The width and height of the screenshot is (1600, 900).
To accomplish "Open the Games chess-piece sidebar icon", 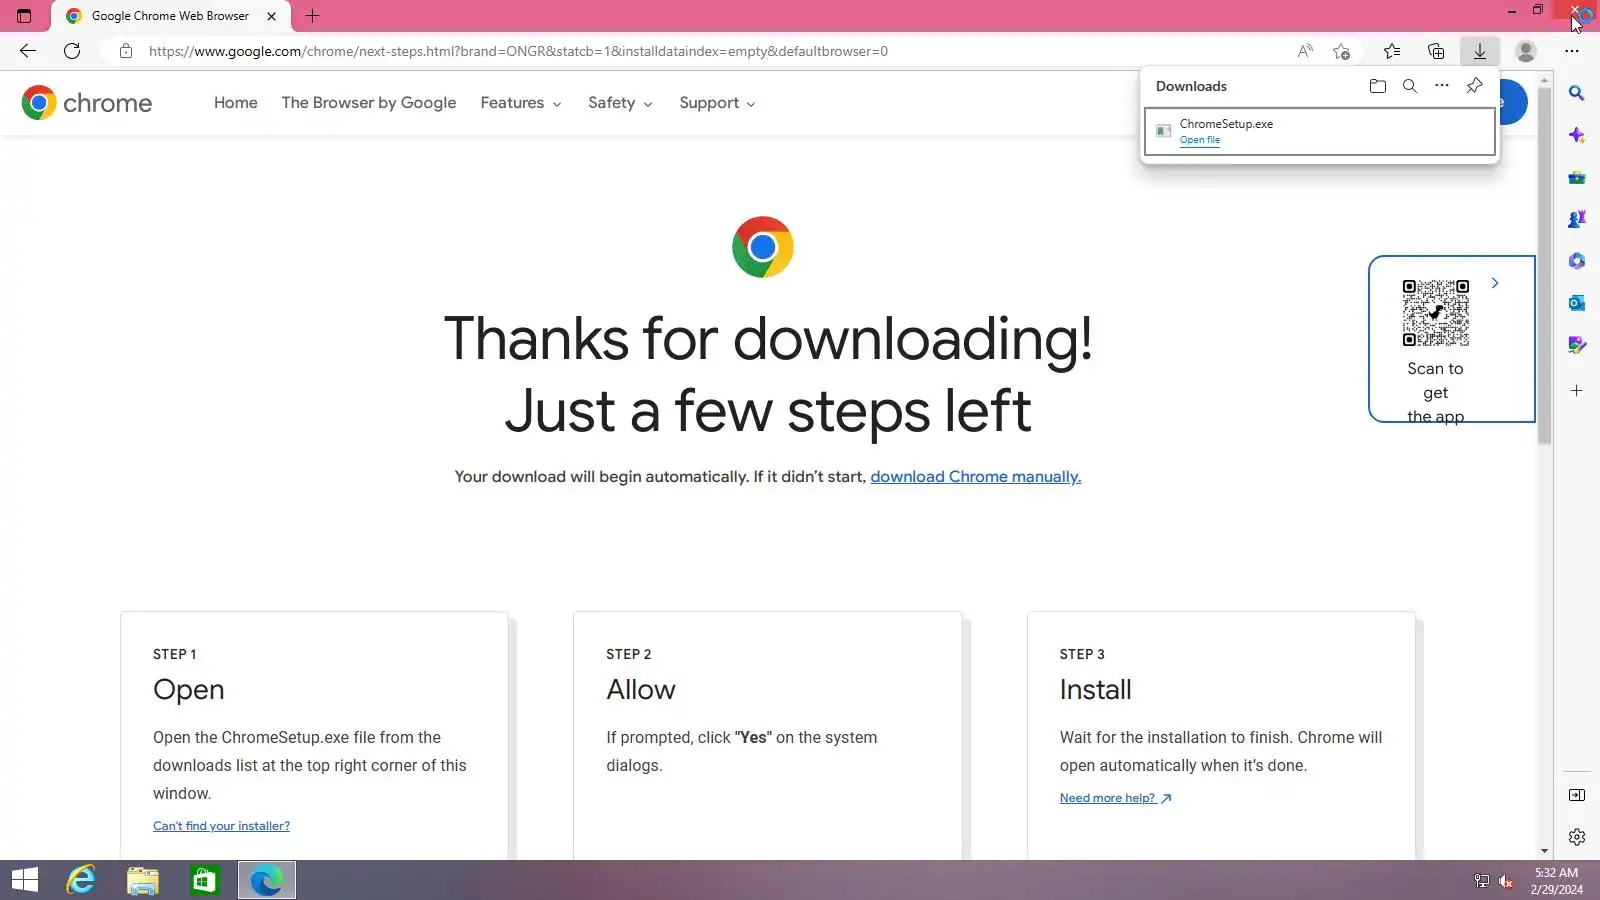I will pos(1577,219).
